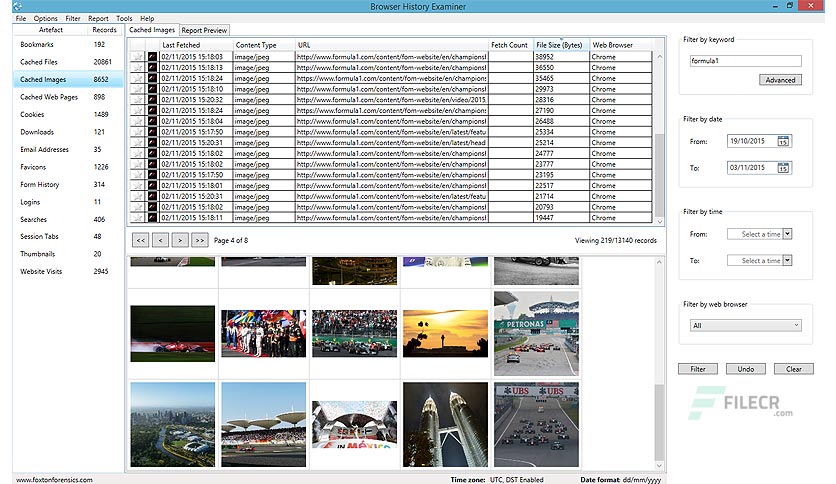Open the Report menu
Viewport: 836px width, 484px height.
point(98,18)
